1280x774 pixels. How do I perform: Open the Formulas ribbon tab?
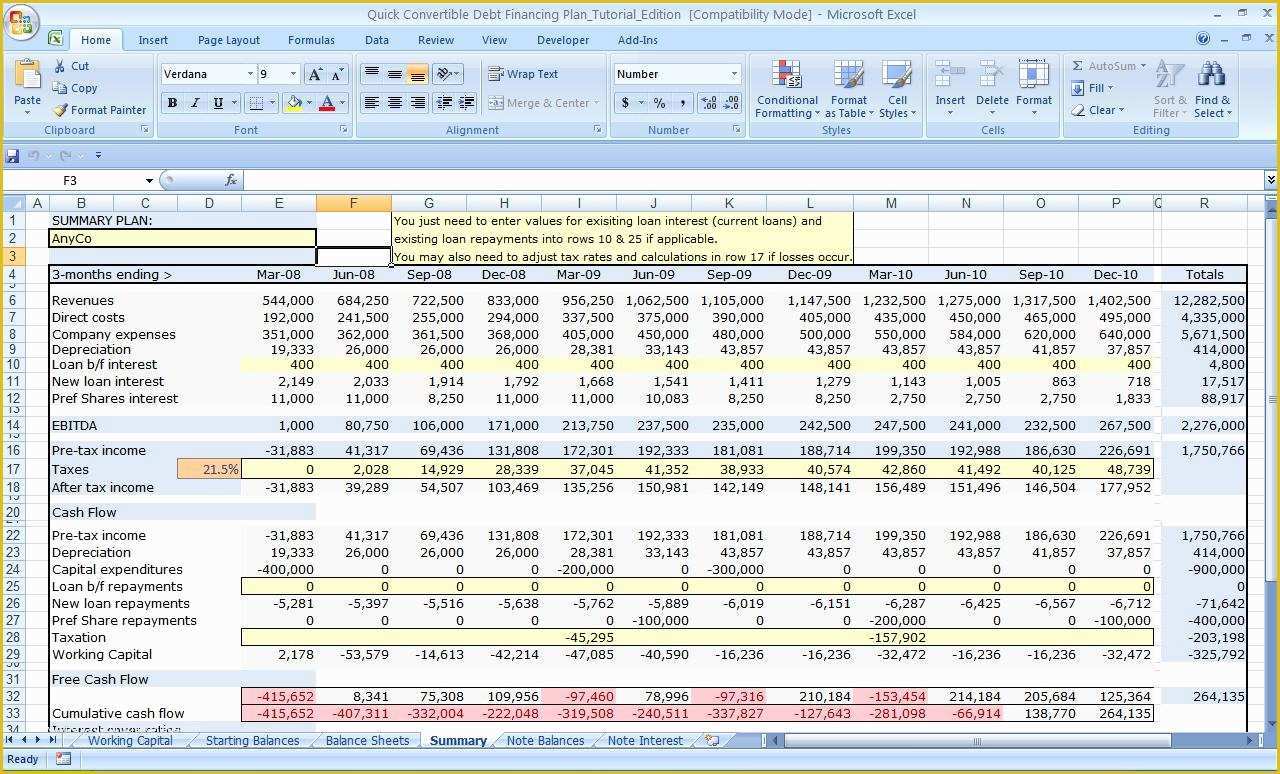[x=311, y=40]
